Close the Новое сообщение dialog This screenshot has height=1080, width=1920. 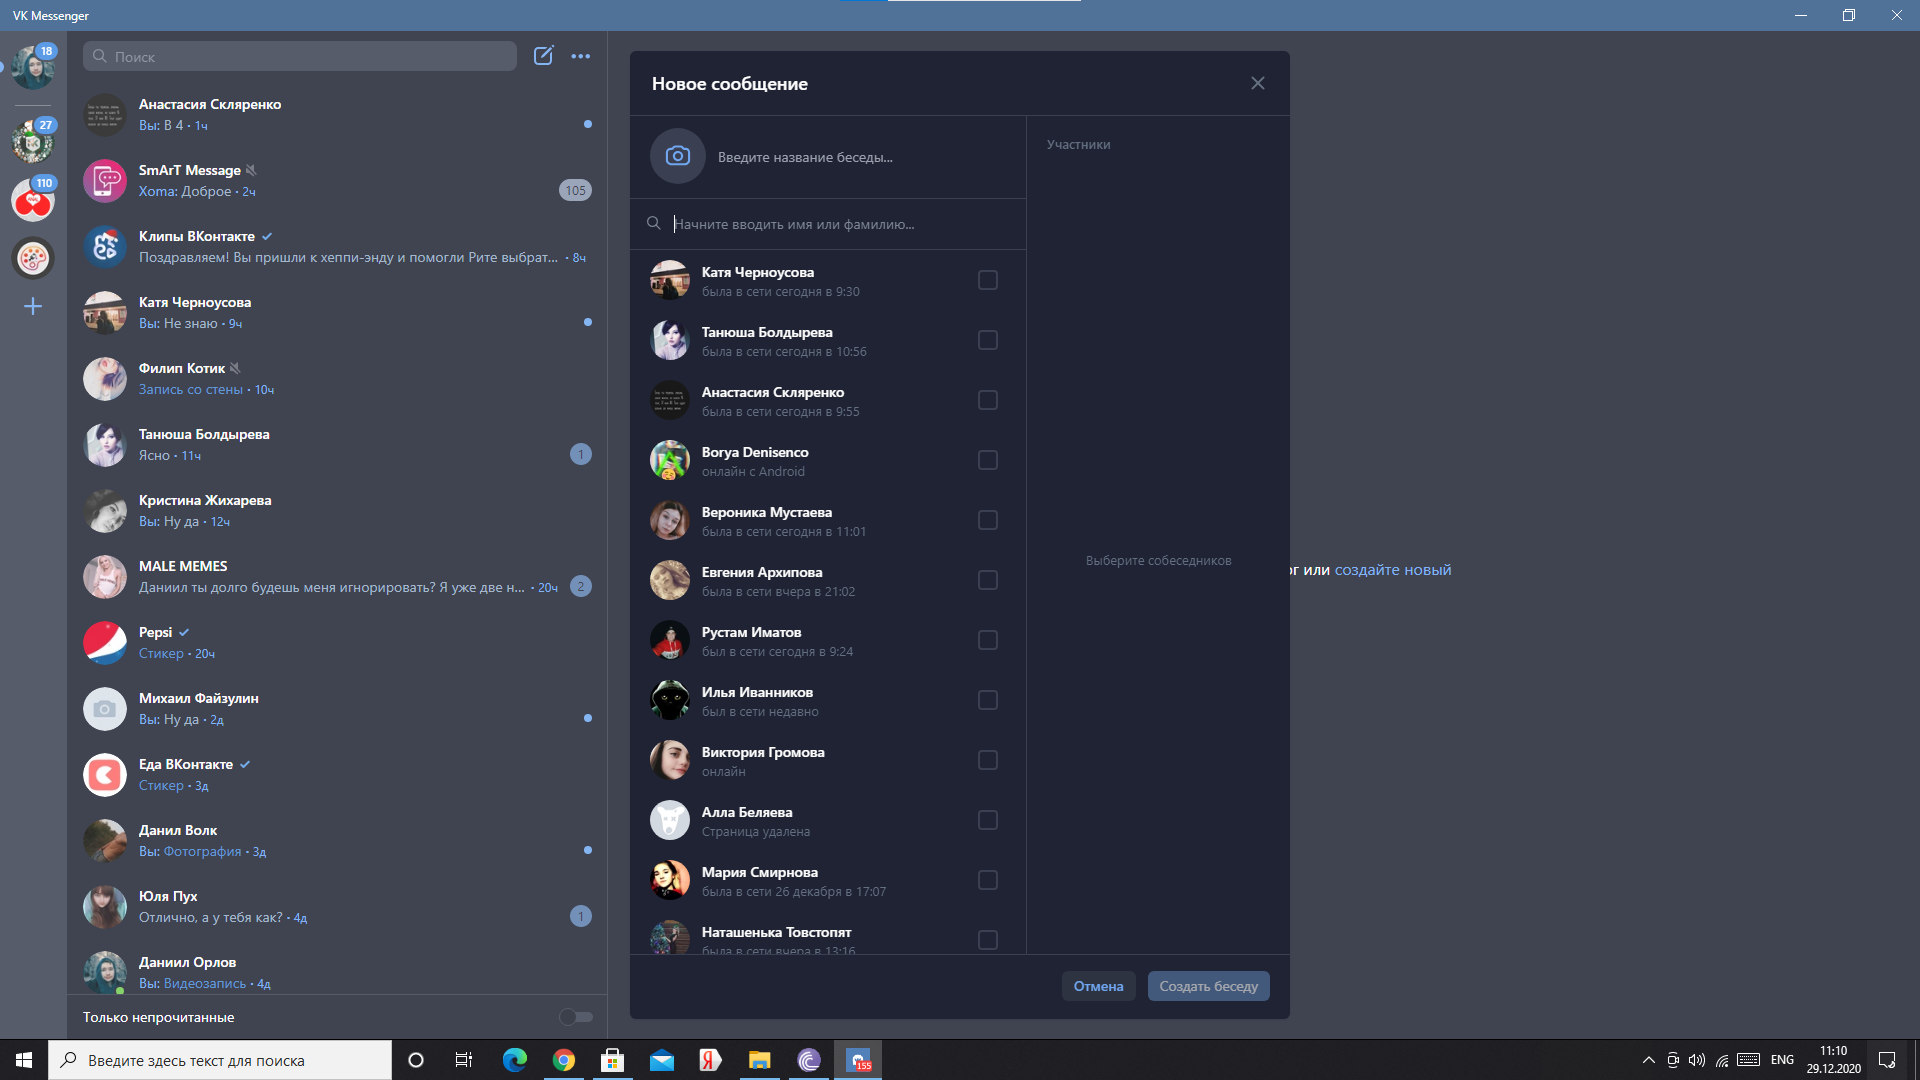tap(1258, 84)
